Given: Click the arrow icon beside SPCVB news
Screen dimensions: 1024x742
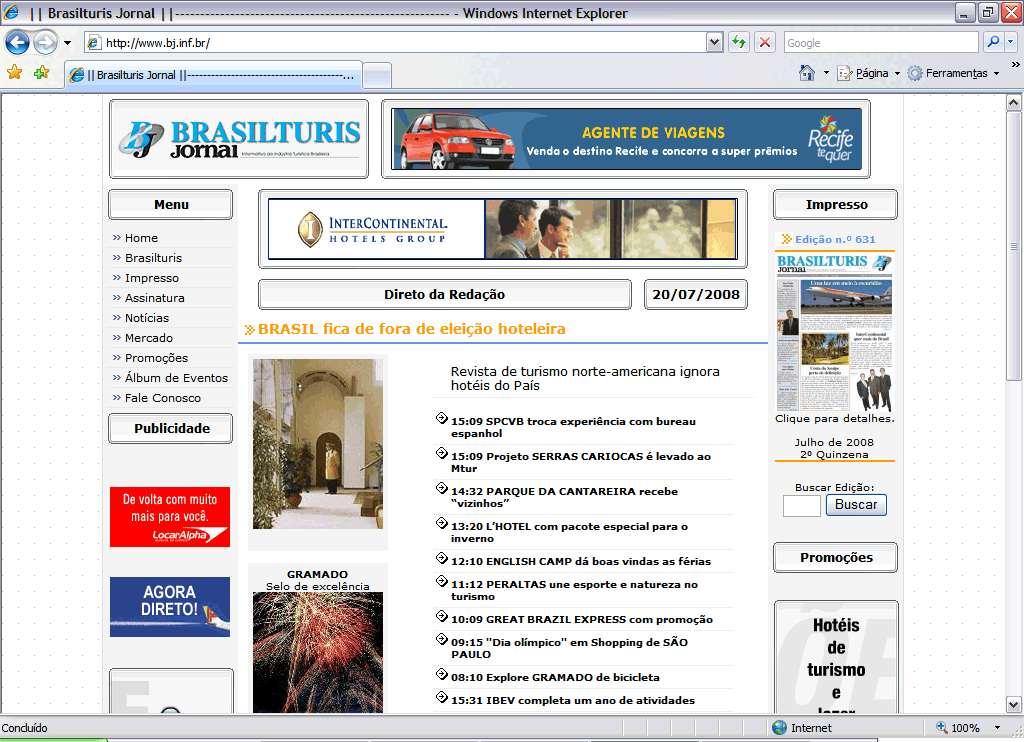Looking at the screenshot, I should 442,418.
